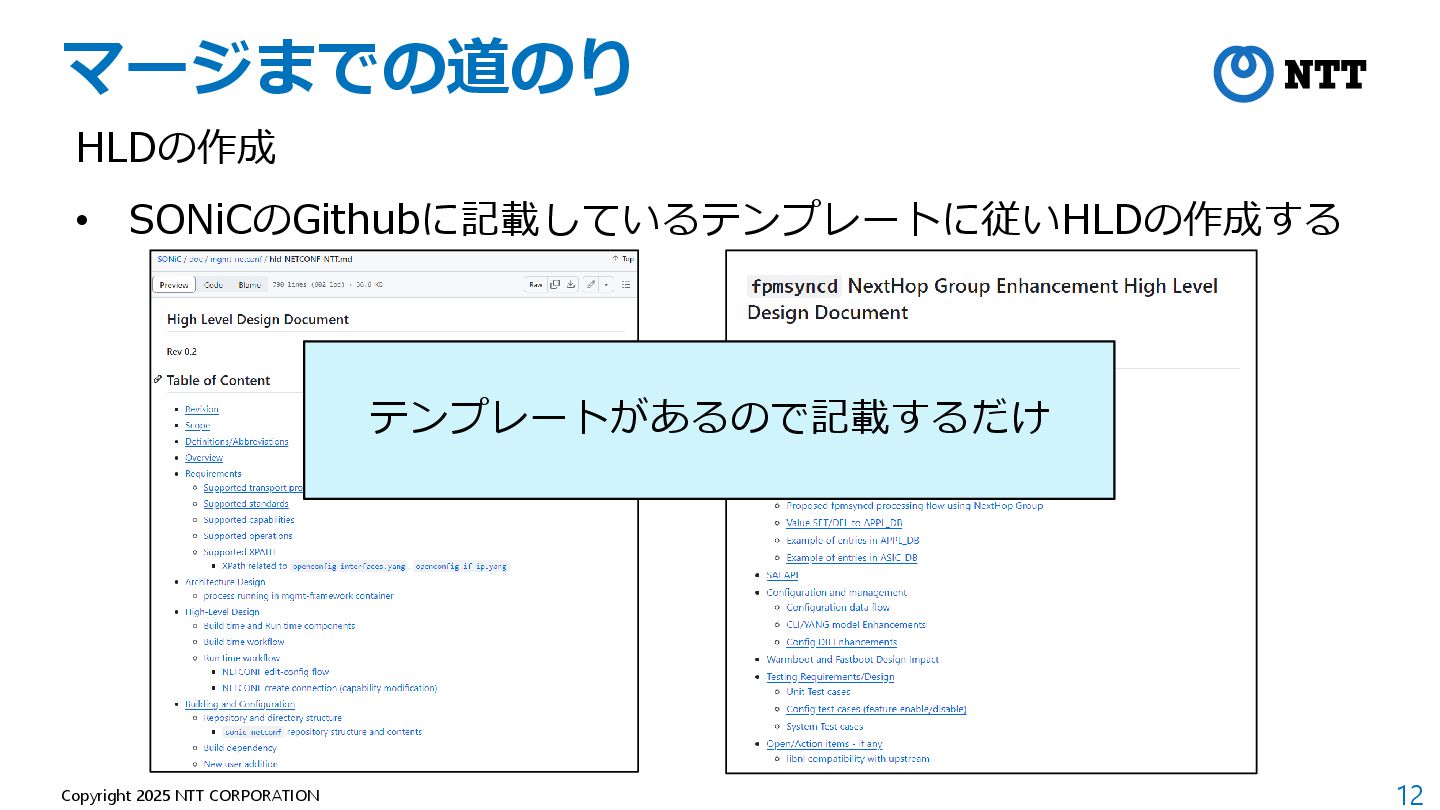Open the Supported operations link
Viewport: 1440px width, 810px height.
(248, 536)
